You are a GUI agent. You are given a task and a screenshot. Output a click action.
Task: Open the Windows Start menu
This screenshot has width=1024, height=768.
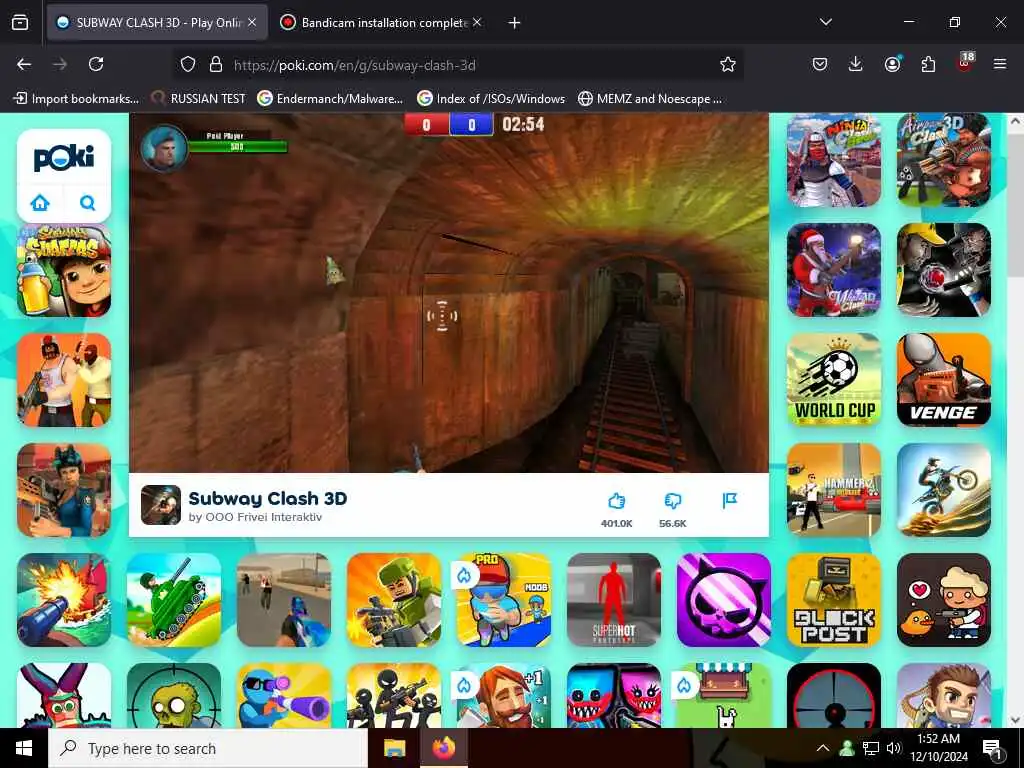pos(24,748)
